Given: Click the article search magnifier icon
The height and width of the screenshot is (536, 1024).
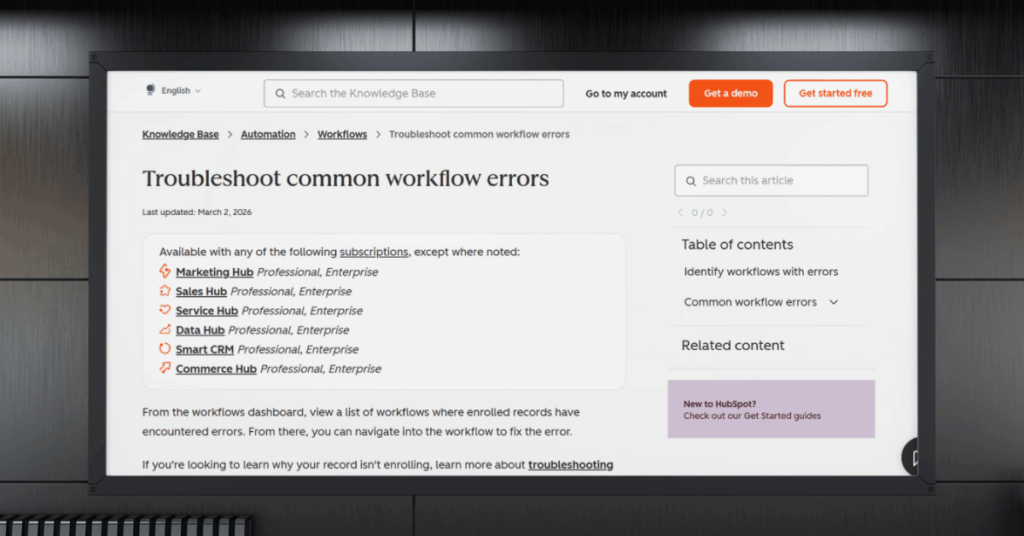Looking at the screenshot, I should [x=690, y=181].
